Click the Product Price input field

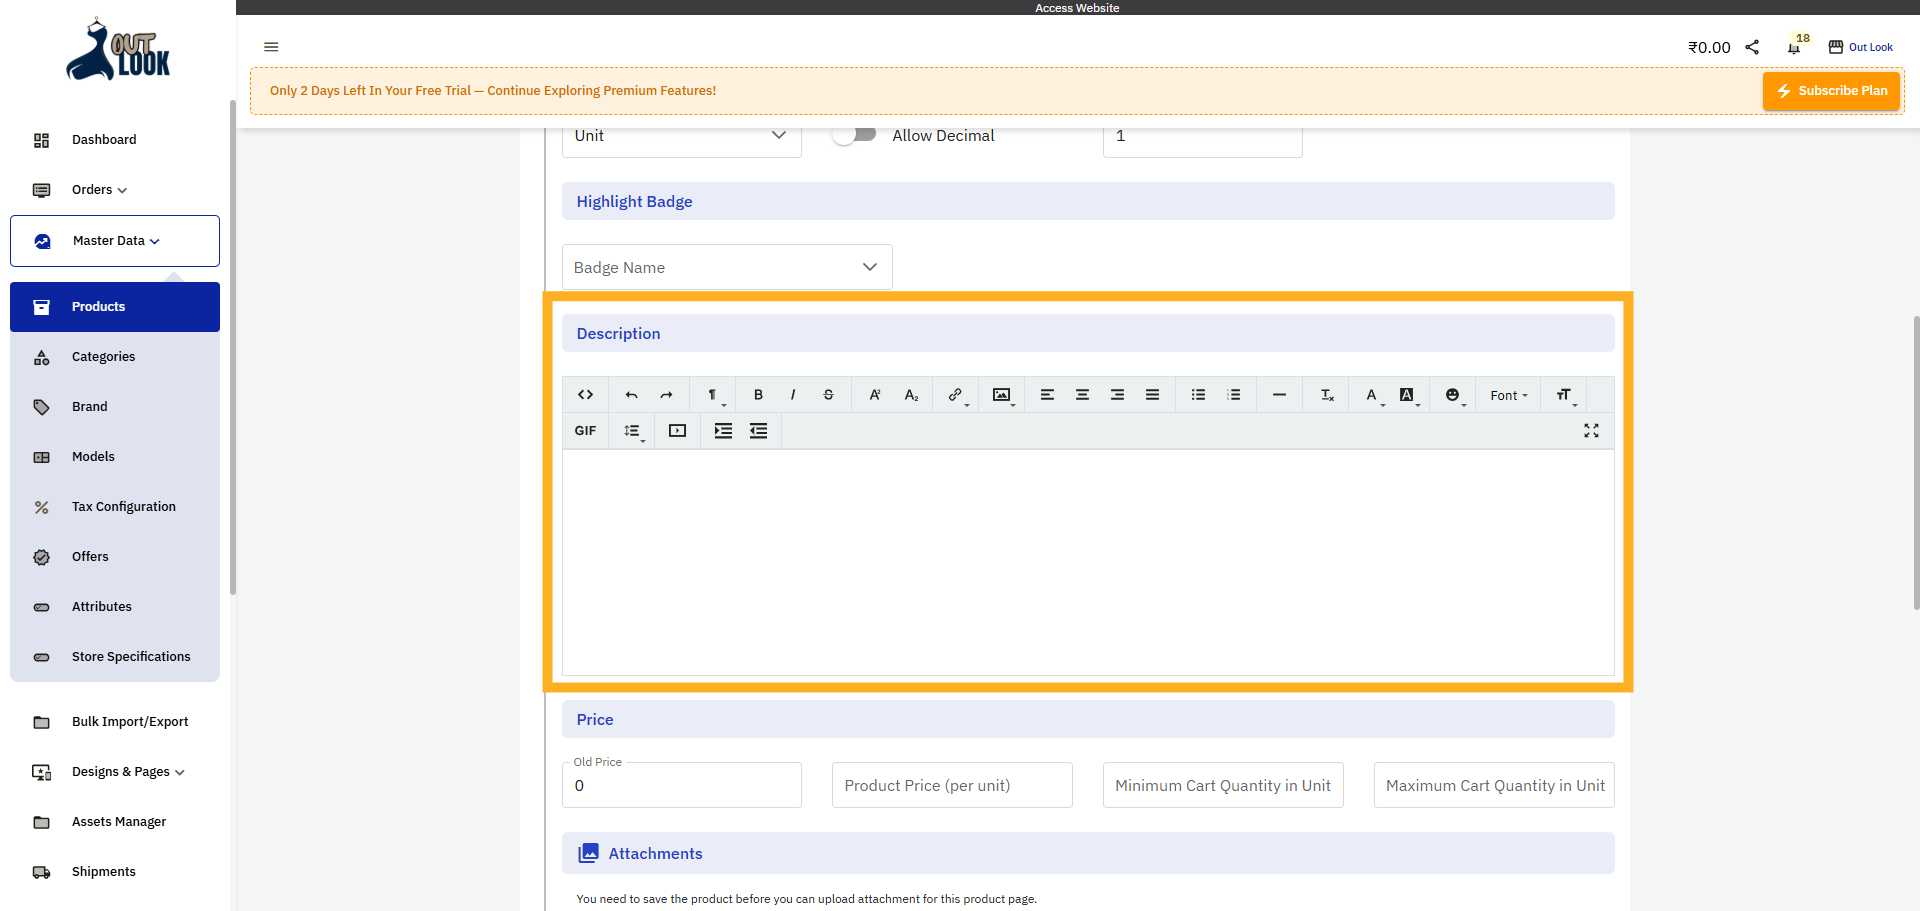(x=951, y=786)
